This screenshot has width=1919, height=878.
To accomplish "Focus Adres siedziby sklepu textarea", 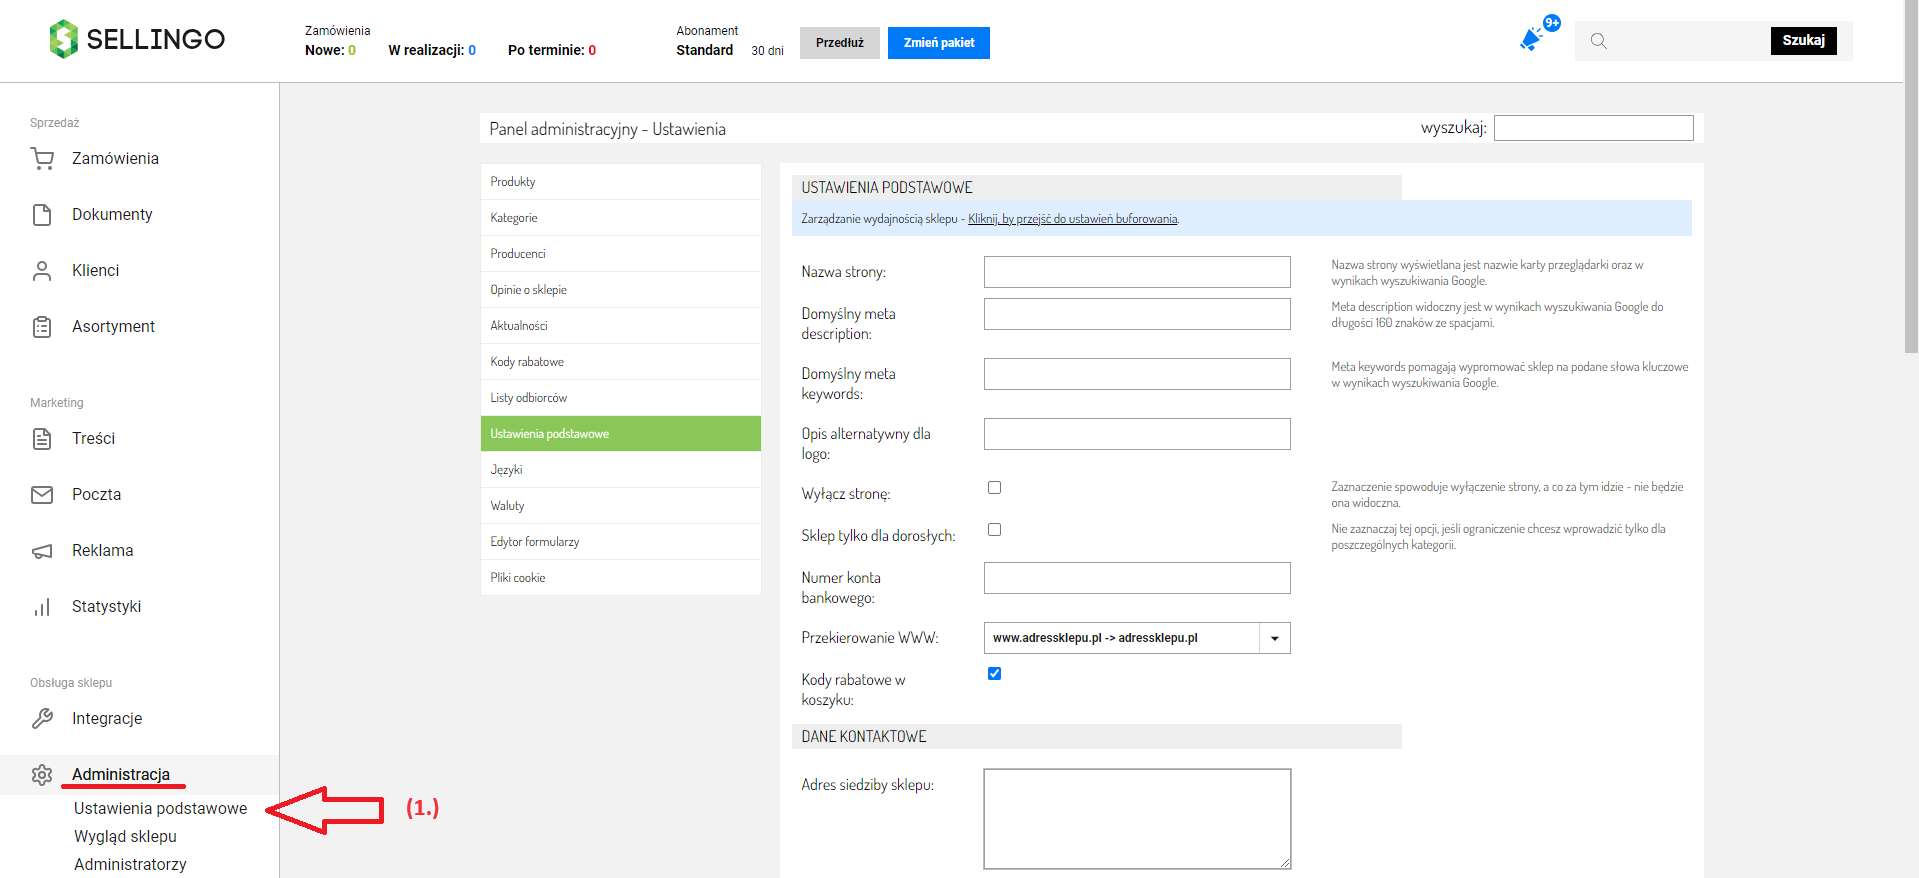I will [x=1137, y=819].
